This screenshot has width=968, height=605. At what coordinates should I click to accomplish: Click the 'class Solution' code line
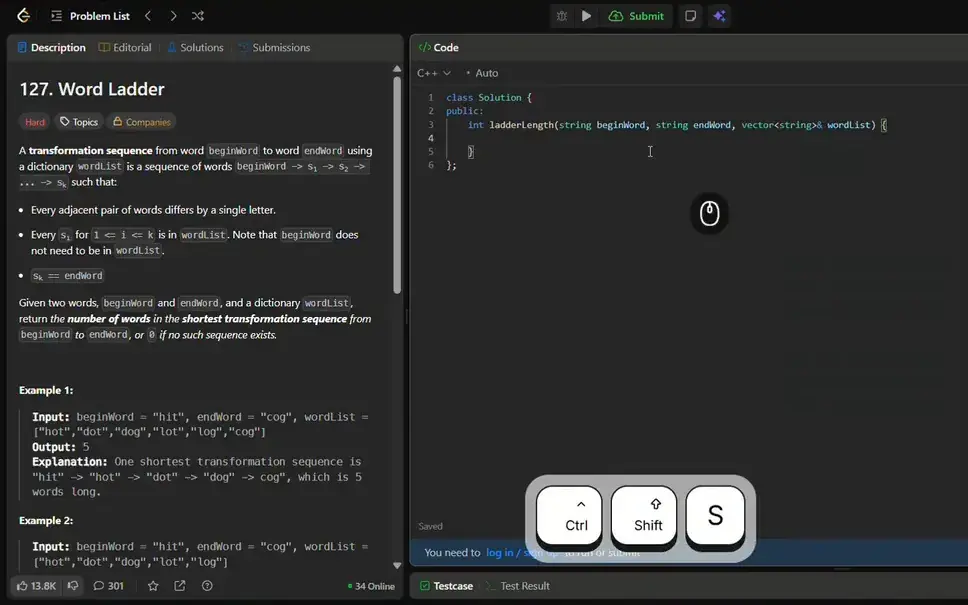[489, 98]
